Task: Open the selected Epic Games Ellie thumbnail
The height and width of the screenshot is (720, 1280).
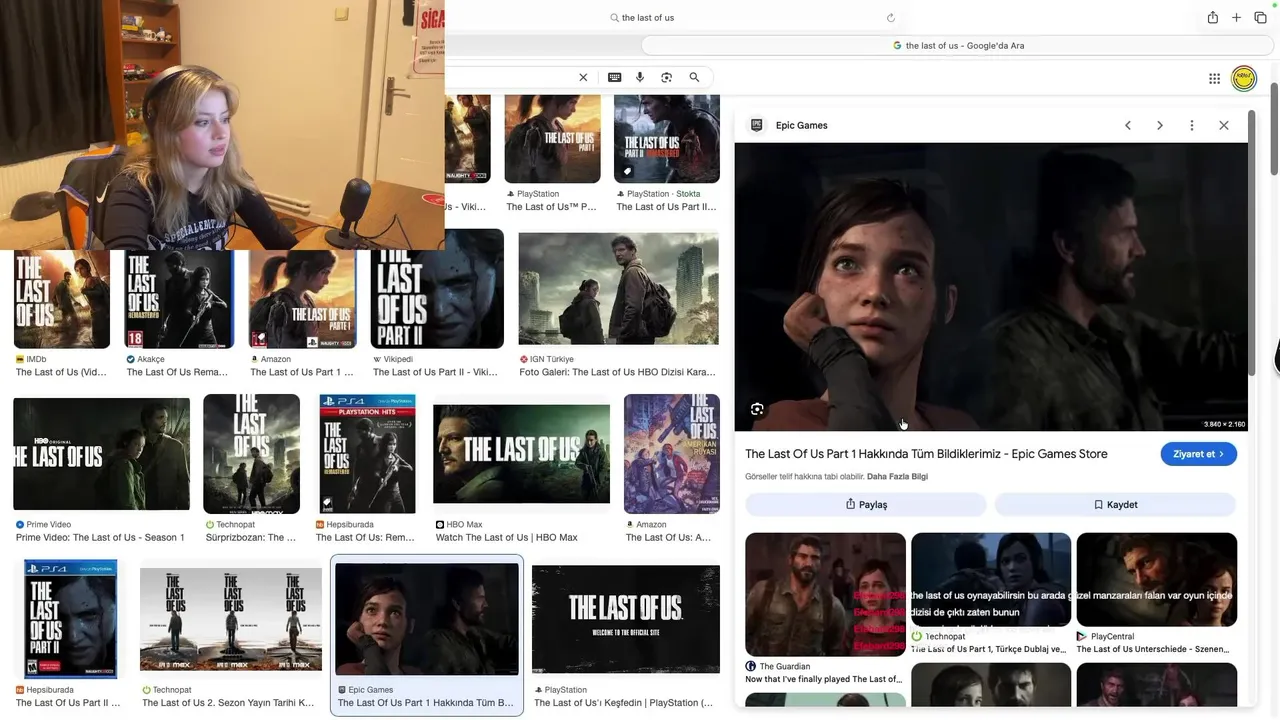Action: tap(427, 619)
